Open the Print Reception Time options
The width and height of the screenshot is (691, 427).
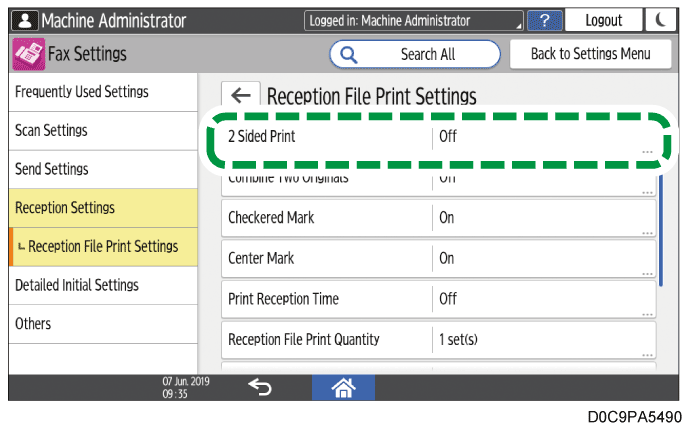point(438,299)
